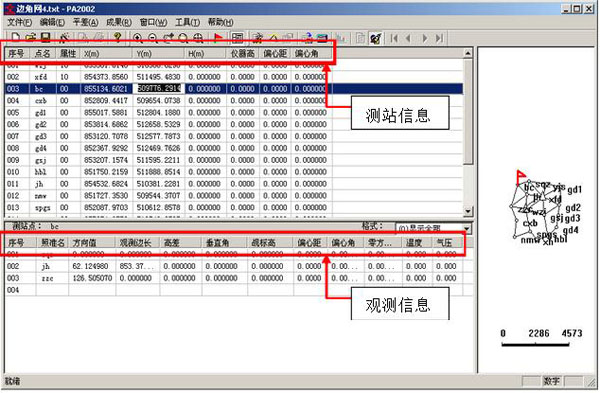Click direction value 62.124980 for jh
Viewport: 600px width, 393px height.
tap(91, 266)
